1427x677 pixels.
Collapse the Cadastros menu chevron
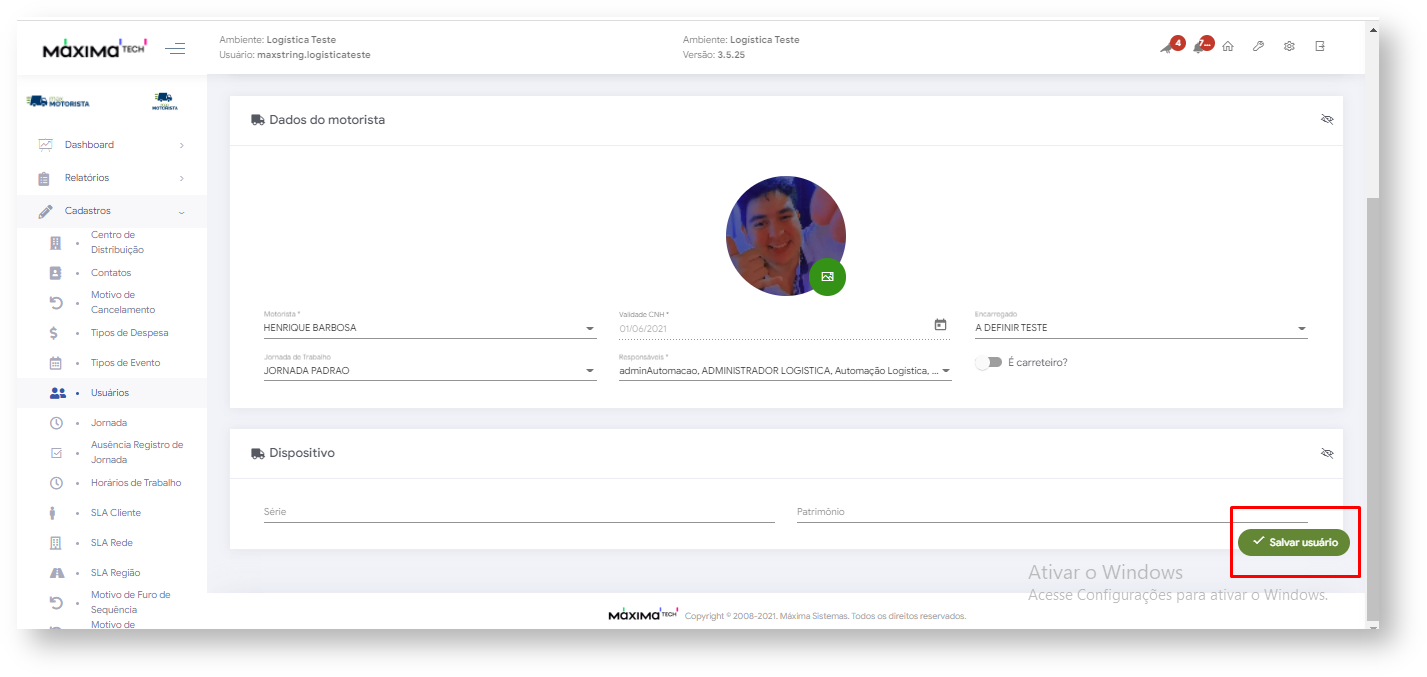[181, 212]
